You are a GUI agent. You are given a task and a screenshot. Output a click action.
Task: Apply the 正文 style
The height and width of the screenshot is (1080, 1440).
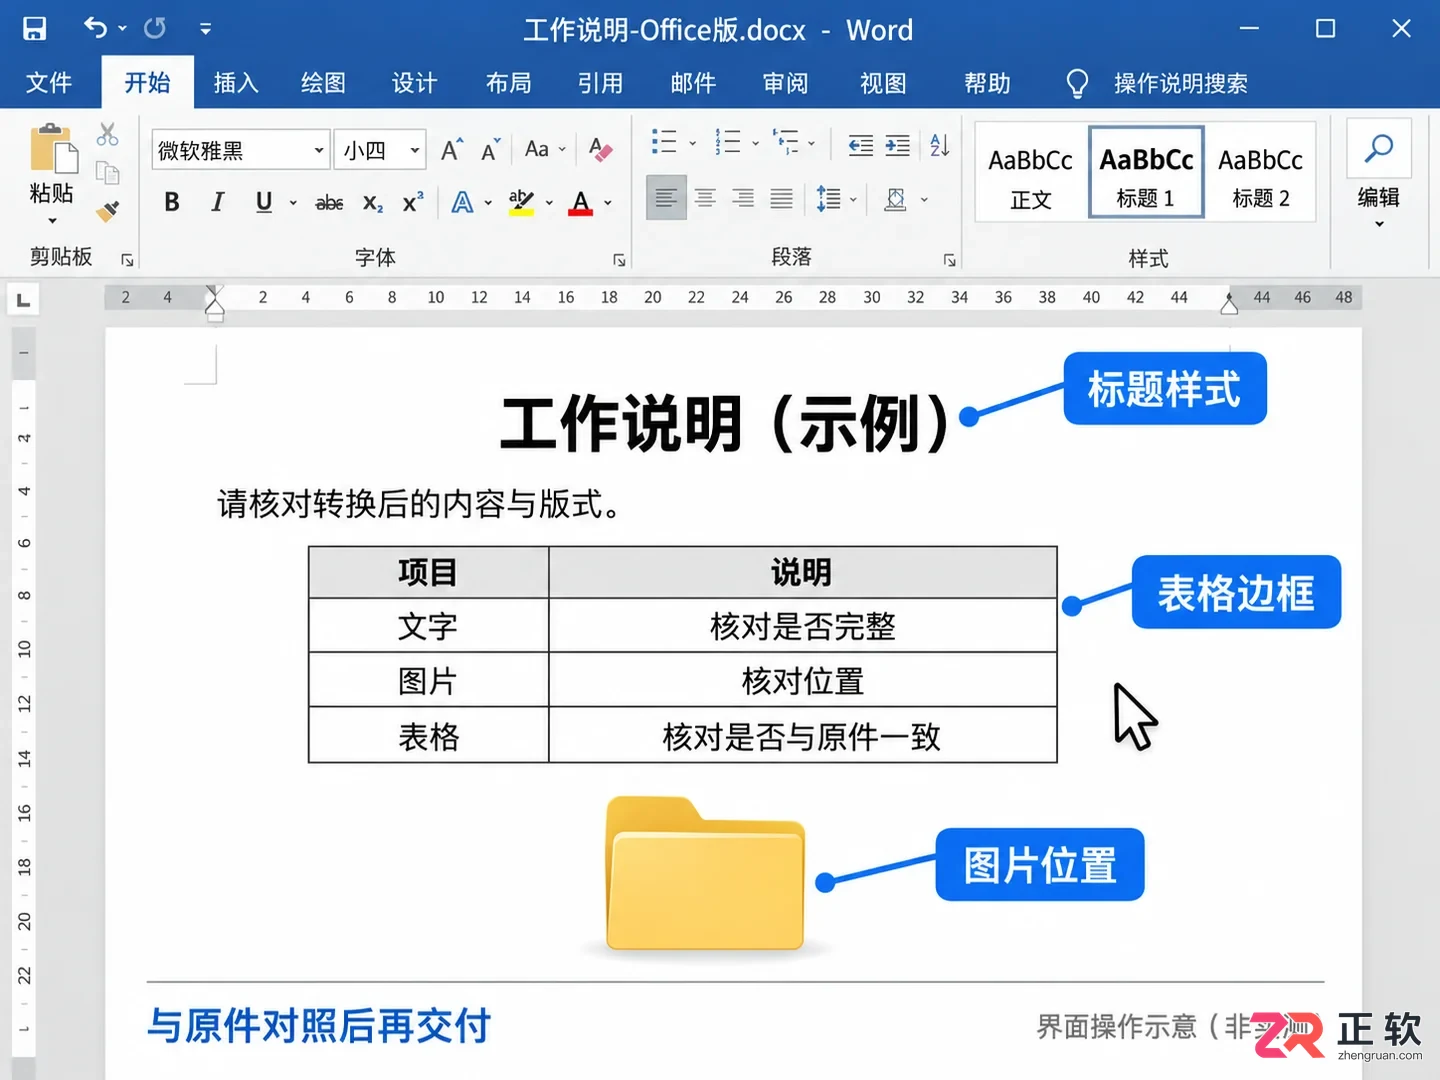coord(1031,172)
